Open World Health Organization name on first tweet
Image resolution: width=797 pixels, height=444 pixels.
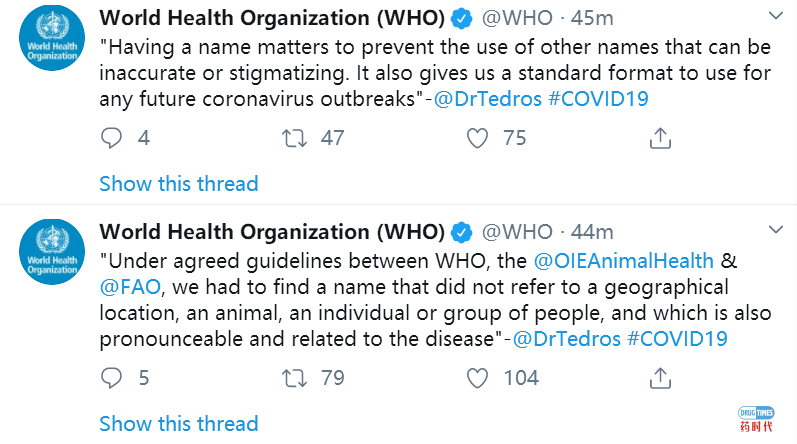click(272, 18)
